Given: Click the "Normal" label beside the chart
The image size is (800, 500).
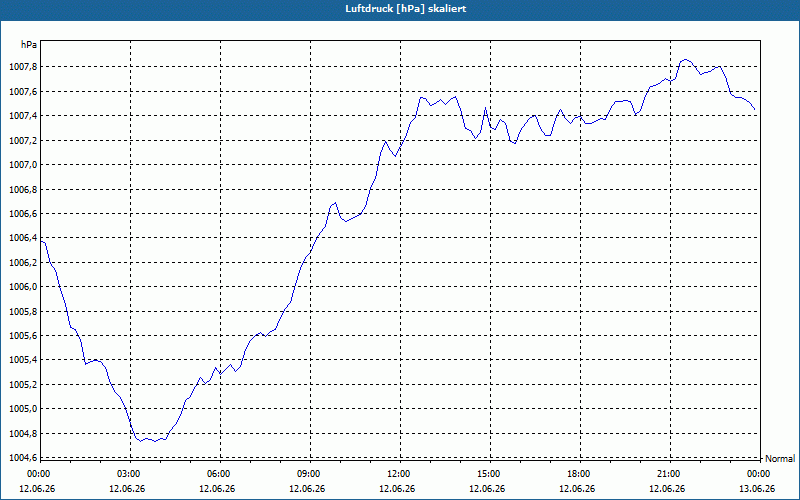Looking at the screenshot, I should tap(780, 459).
